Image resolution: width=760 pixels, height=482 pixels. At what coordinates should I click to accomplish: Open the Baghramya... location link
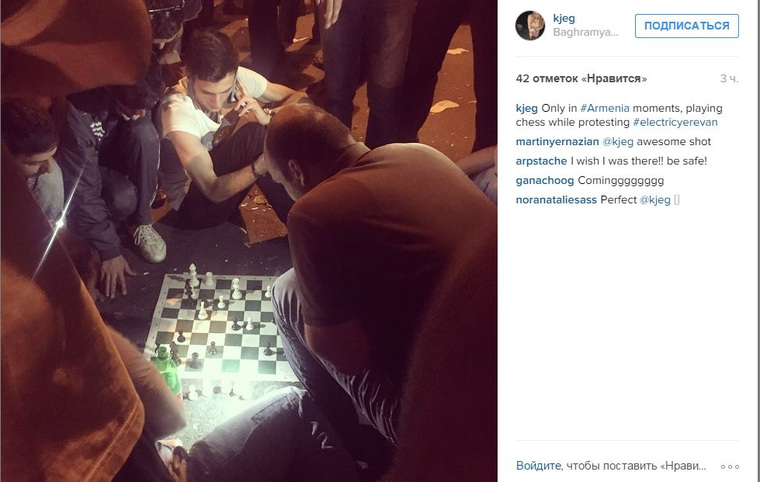pyautogui.click(x=586, y=32)
